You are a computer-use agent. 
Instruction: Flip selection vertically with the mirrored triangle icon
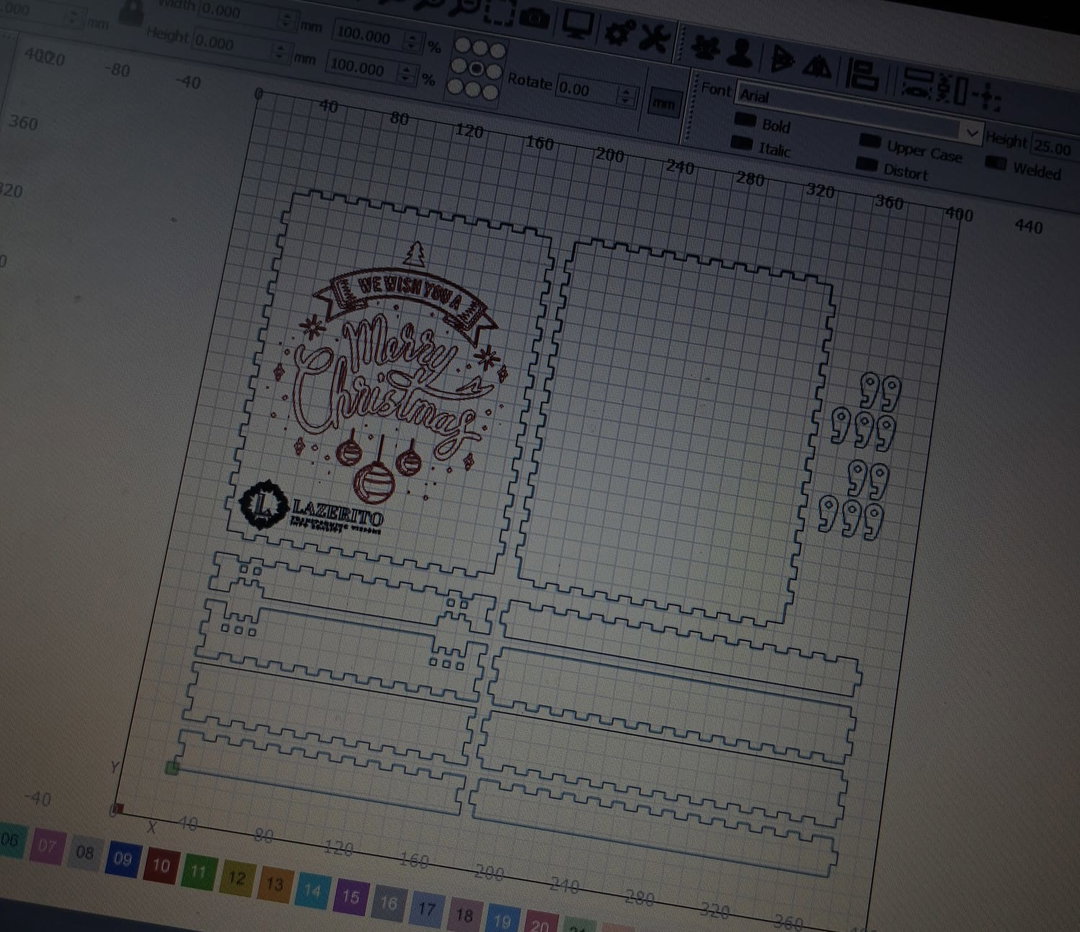point(817,66)
